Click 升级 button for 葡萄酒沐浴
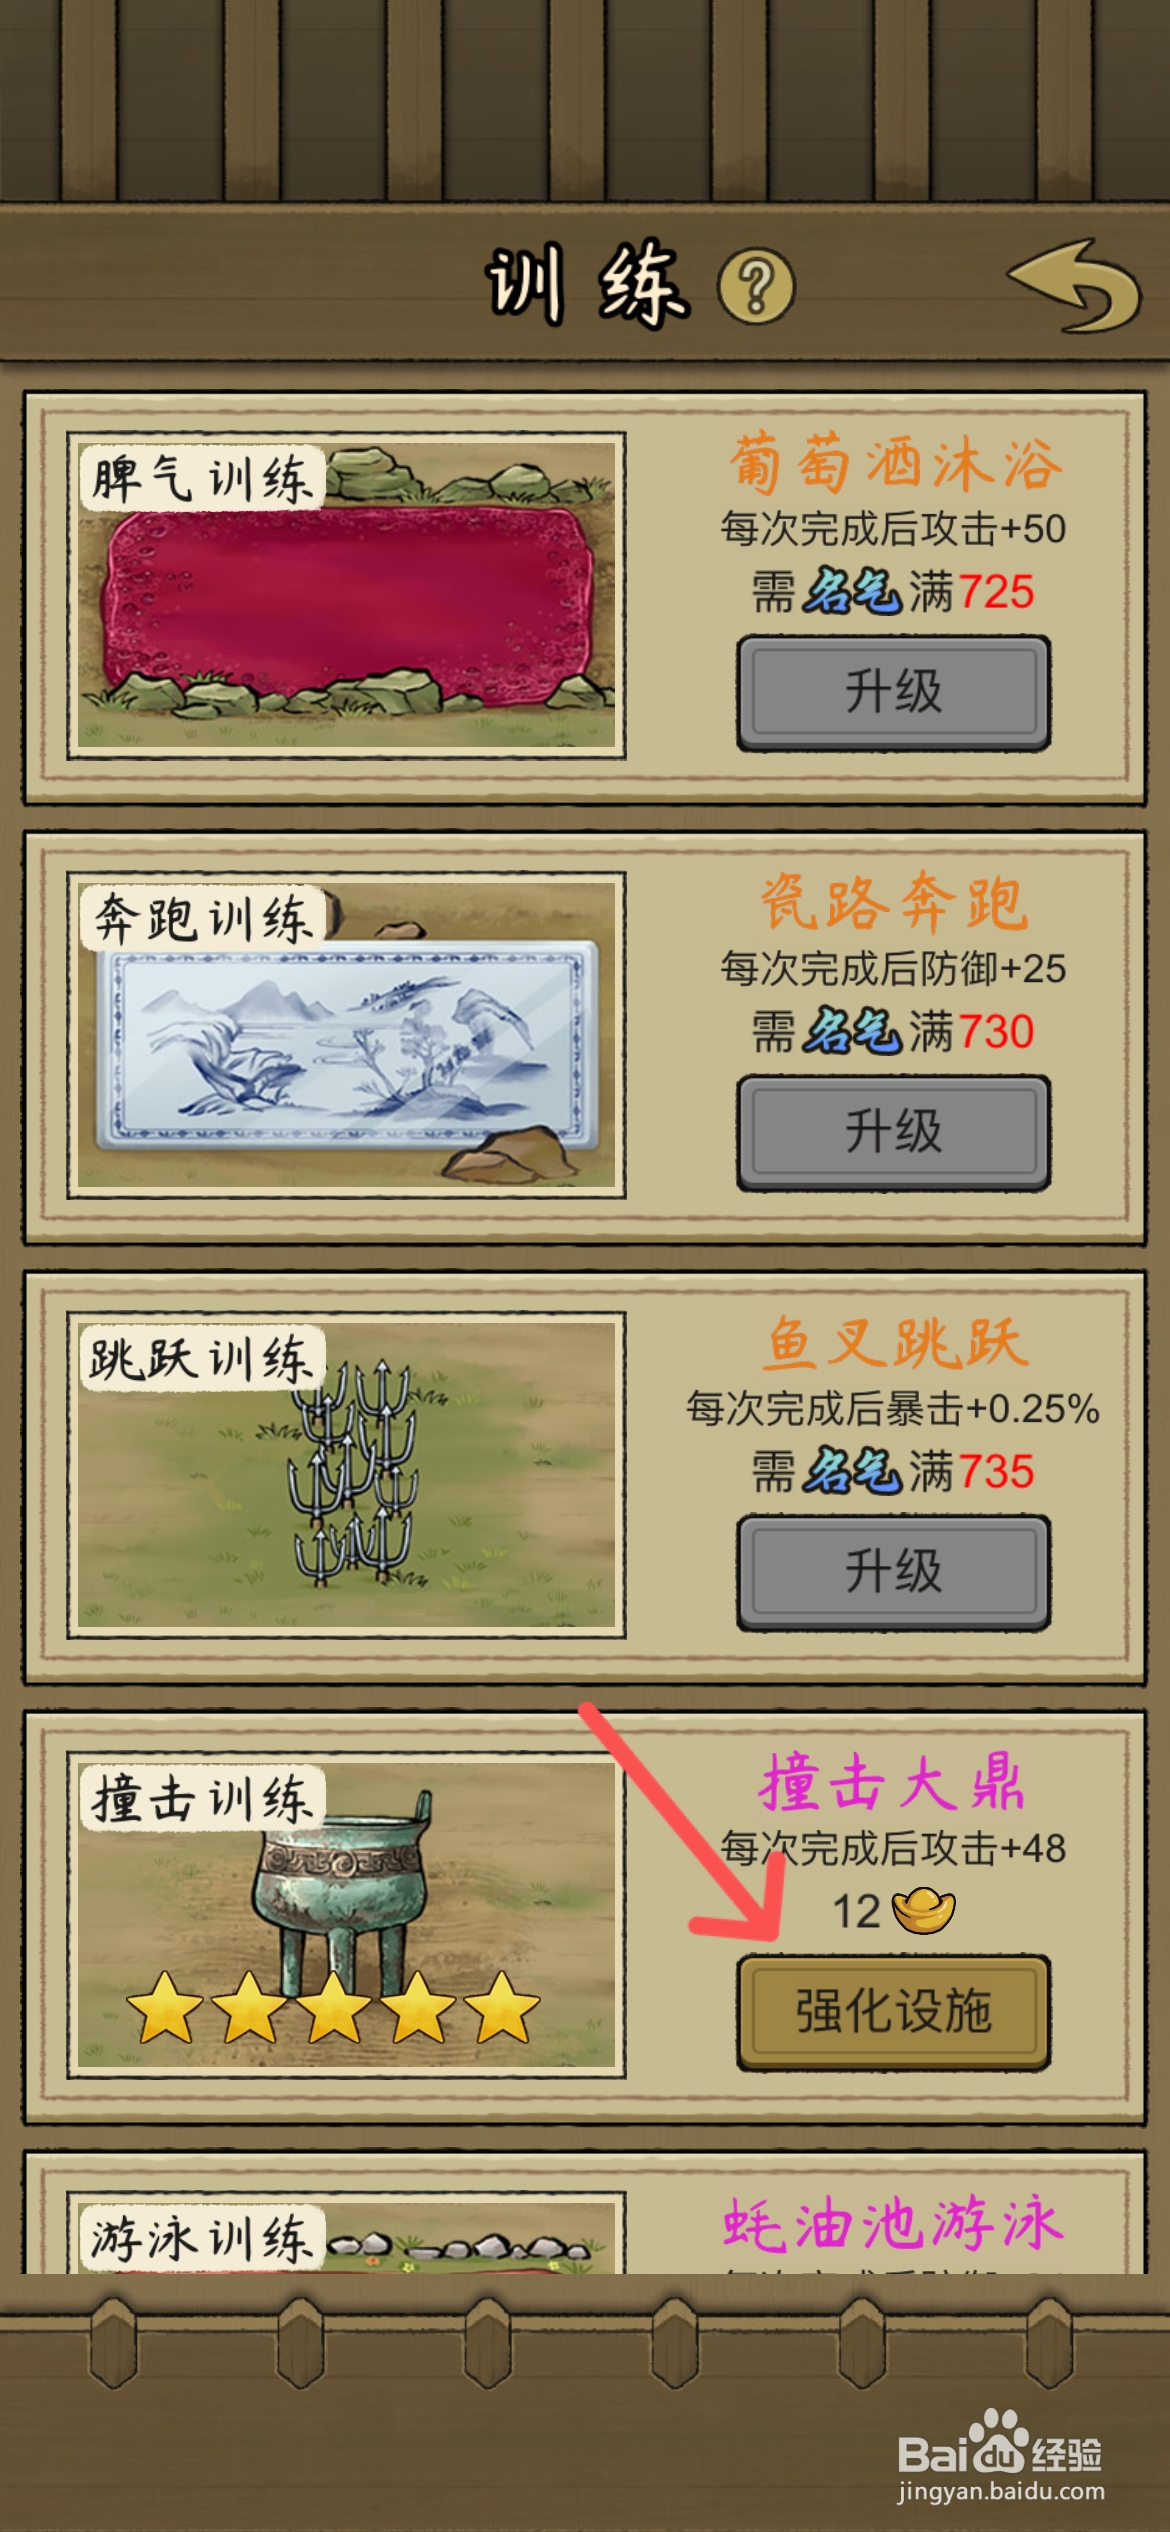Viewport: 1170px width, 2532px height. 893,692
